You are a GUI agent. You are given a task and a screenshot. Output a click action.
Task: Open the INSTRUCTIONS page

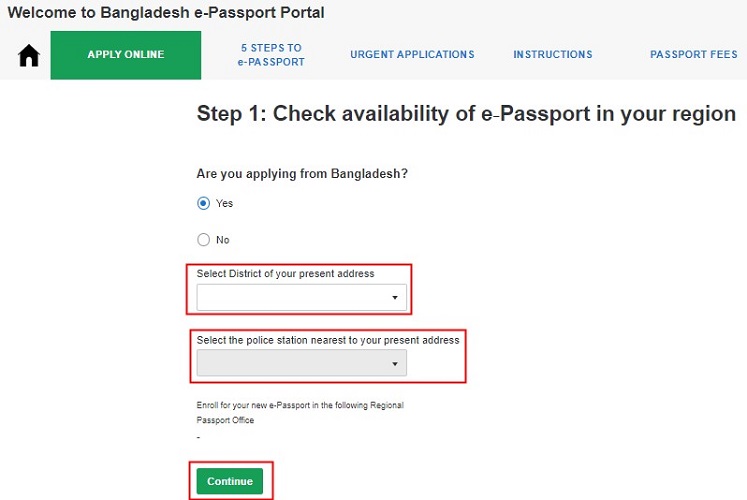pyautogui.click(x=553, y=55)
